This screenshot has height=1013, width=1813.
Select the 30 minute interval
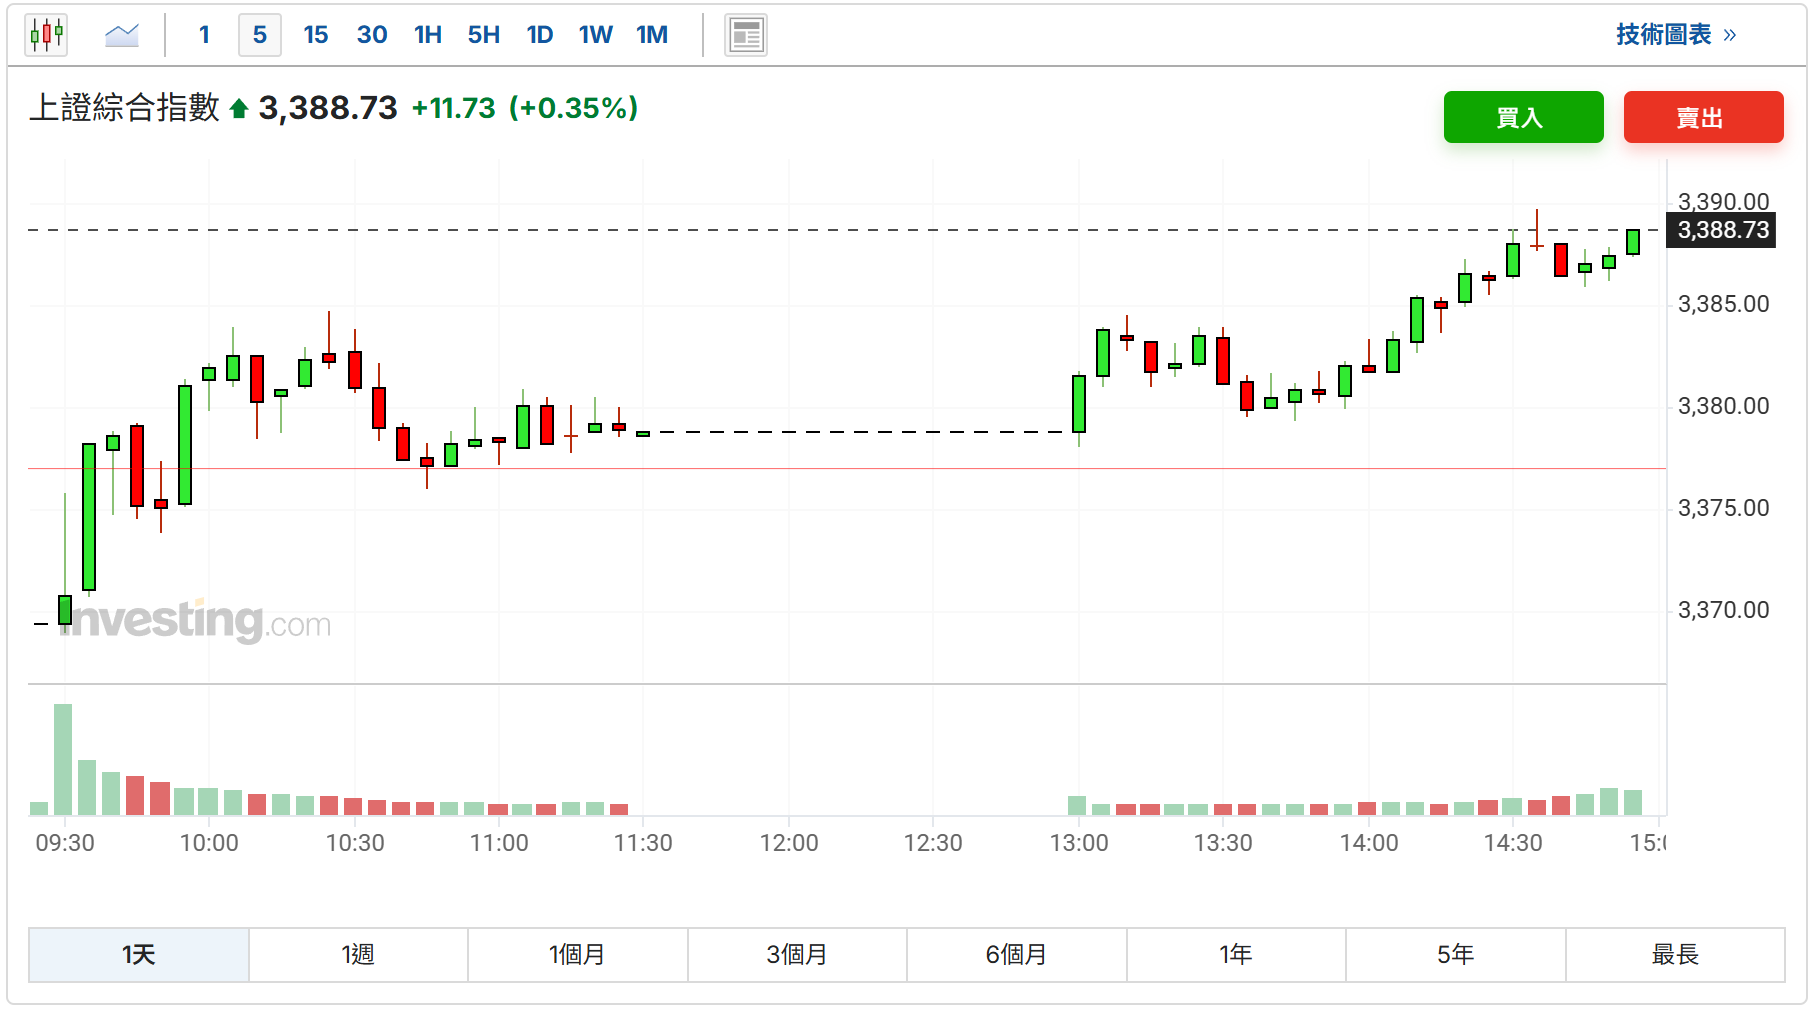pos(372,35)
